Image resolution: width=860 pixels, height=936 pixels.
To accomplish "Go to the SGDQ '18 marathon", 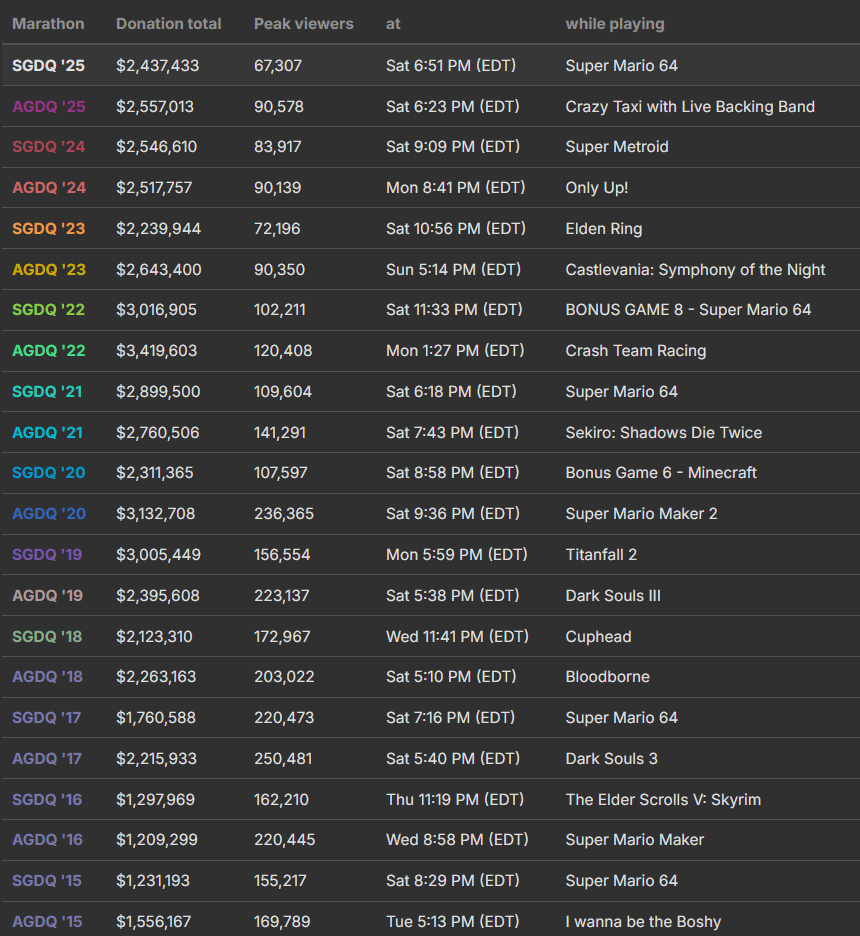I will 47,636.
